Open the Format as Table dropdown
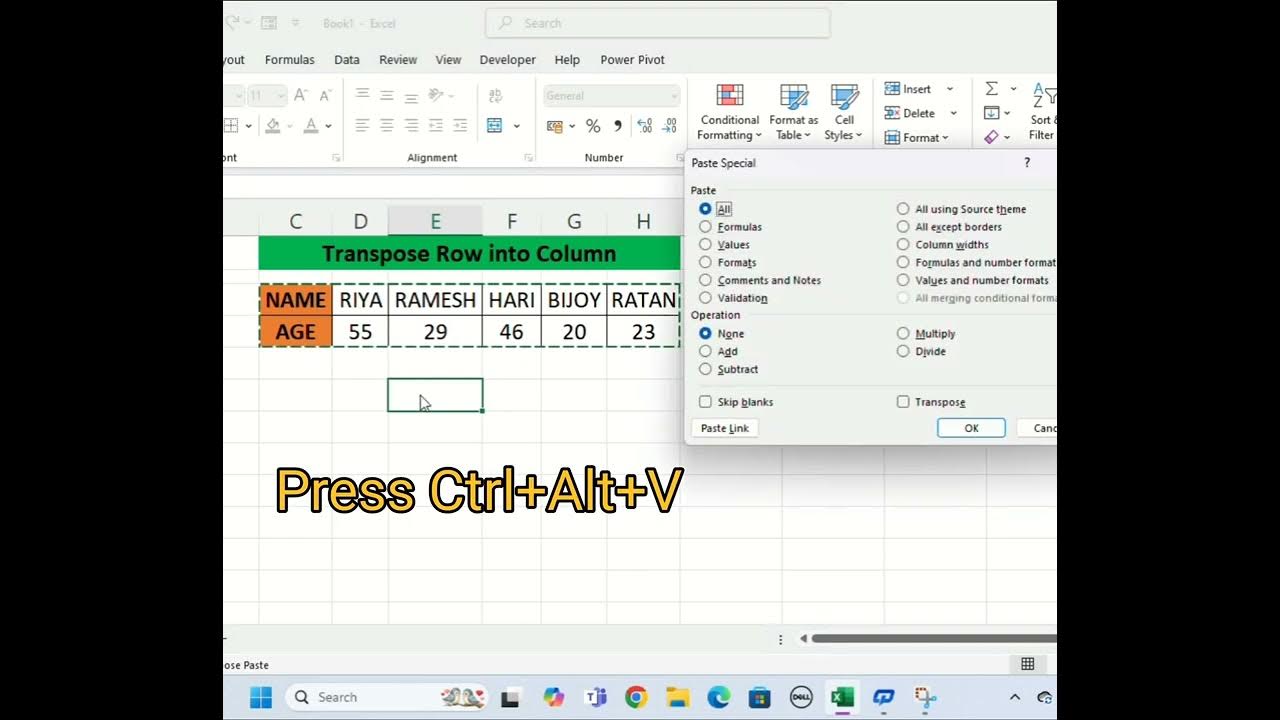Image resolution: width=1280 pixels, height=720 pixels. 794,112
